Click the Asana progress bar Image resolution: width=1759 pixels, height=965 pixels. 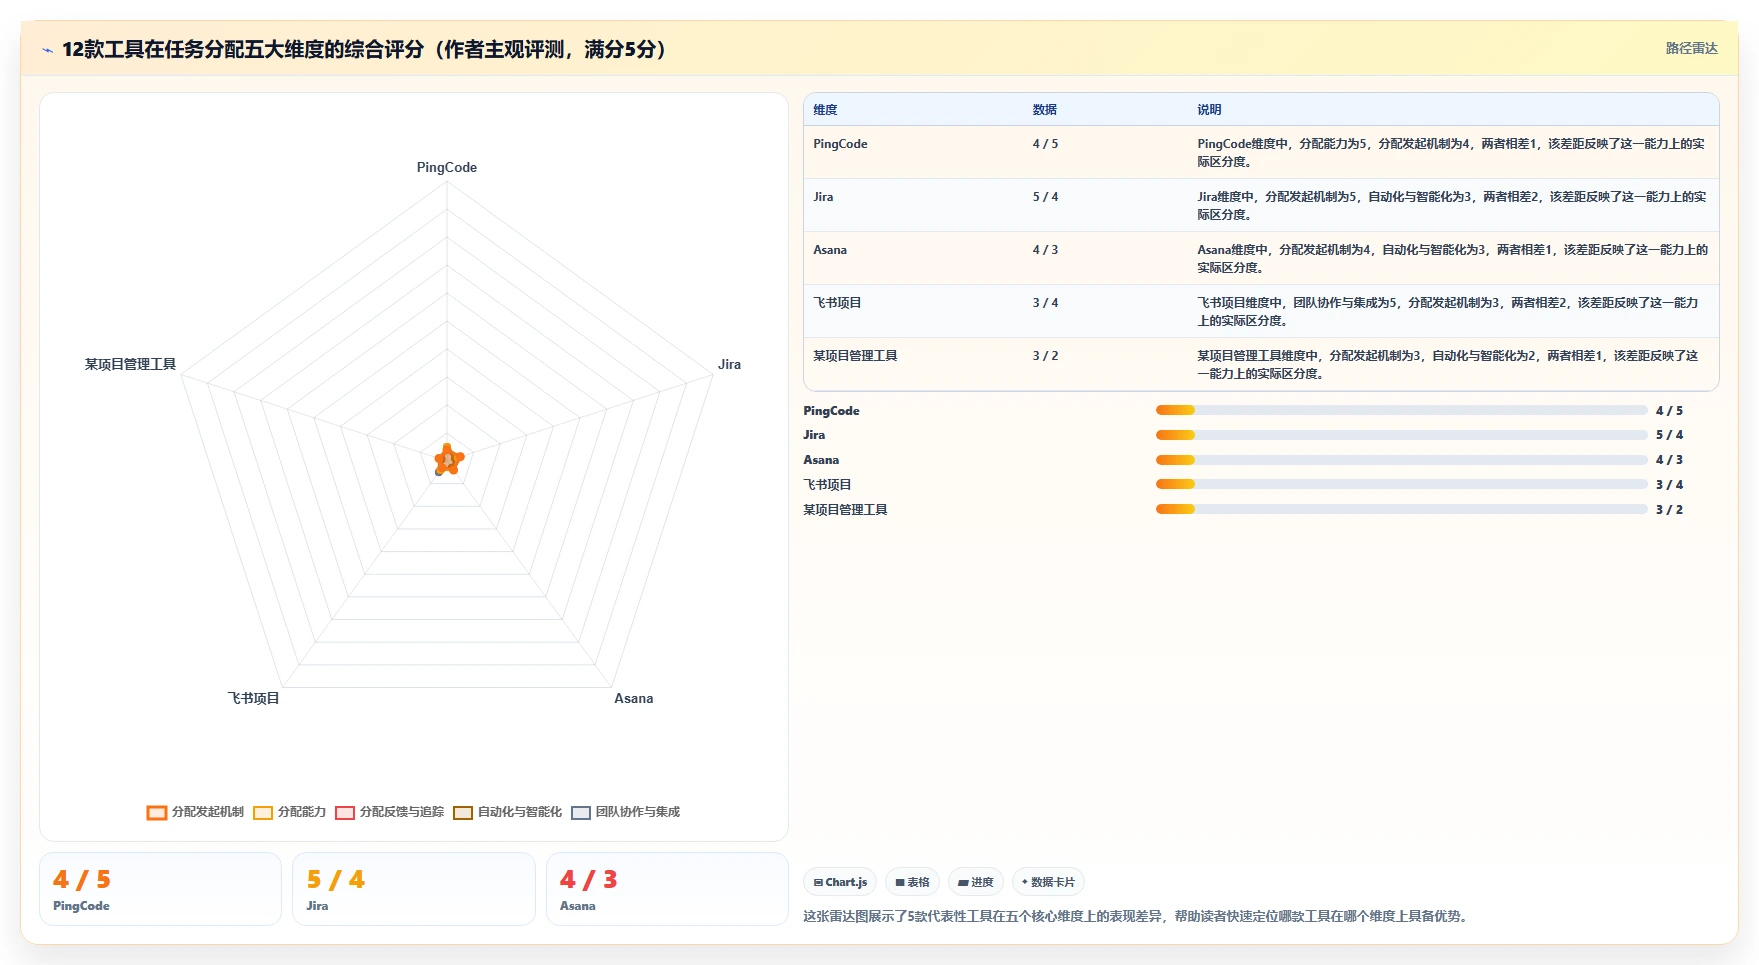(x=1401, y=460)
